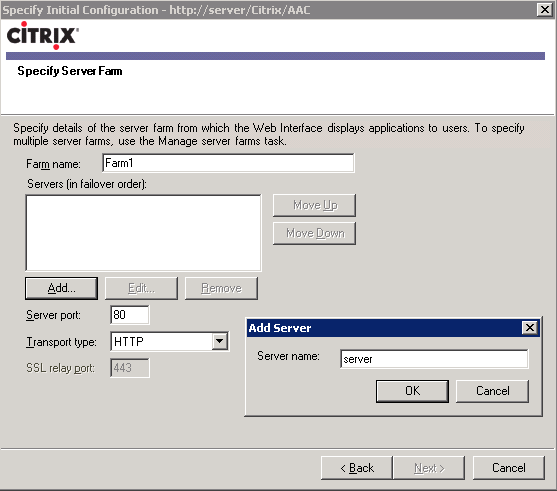Viewport: 557px width, 491px height.
Task: Click the Server port field
Action: tap(130, 315)
